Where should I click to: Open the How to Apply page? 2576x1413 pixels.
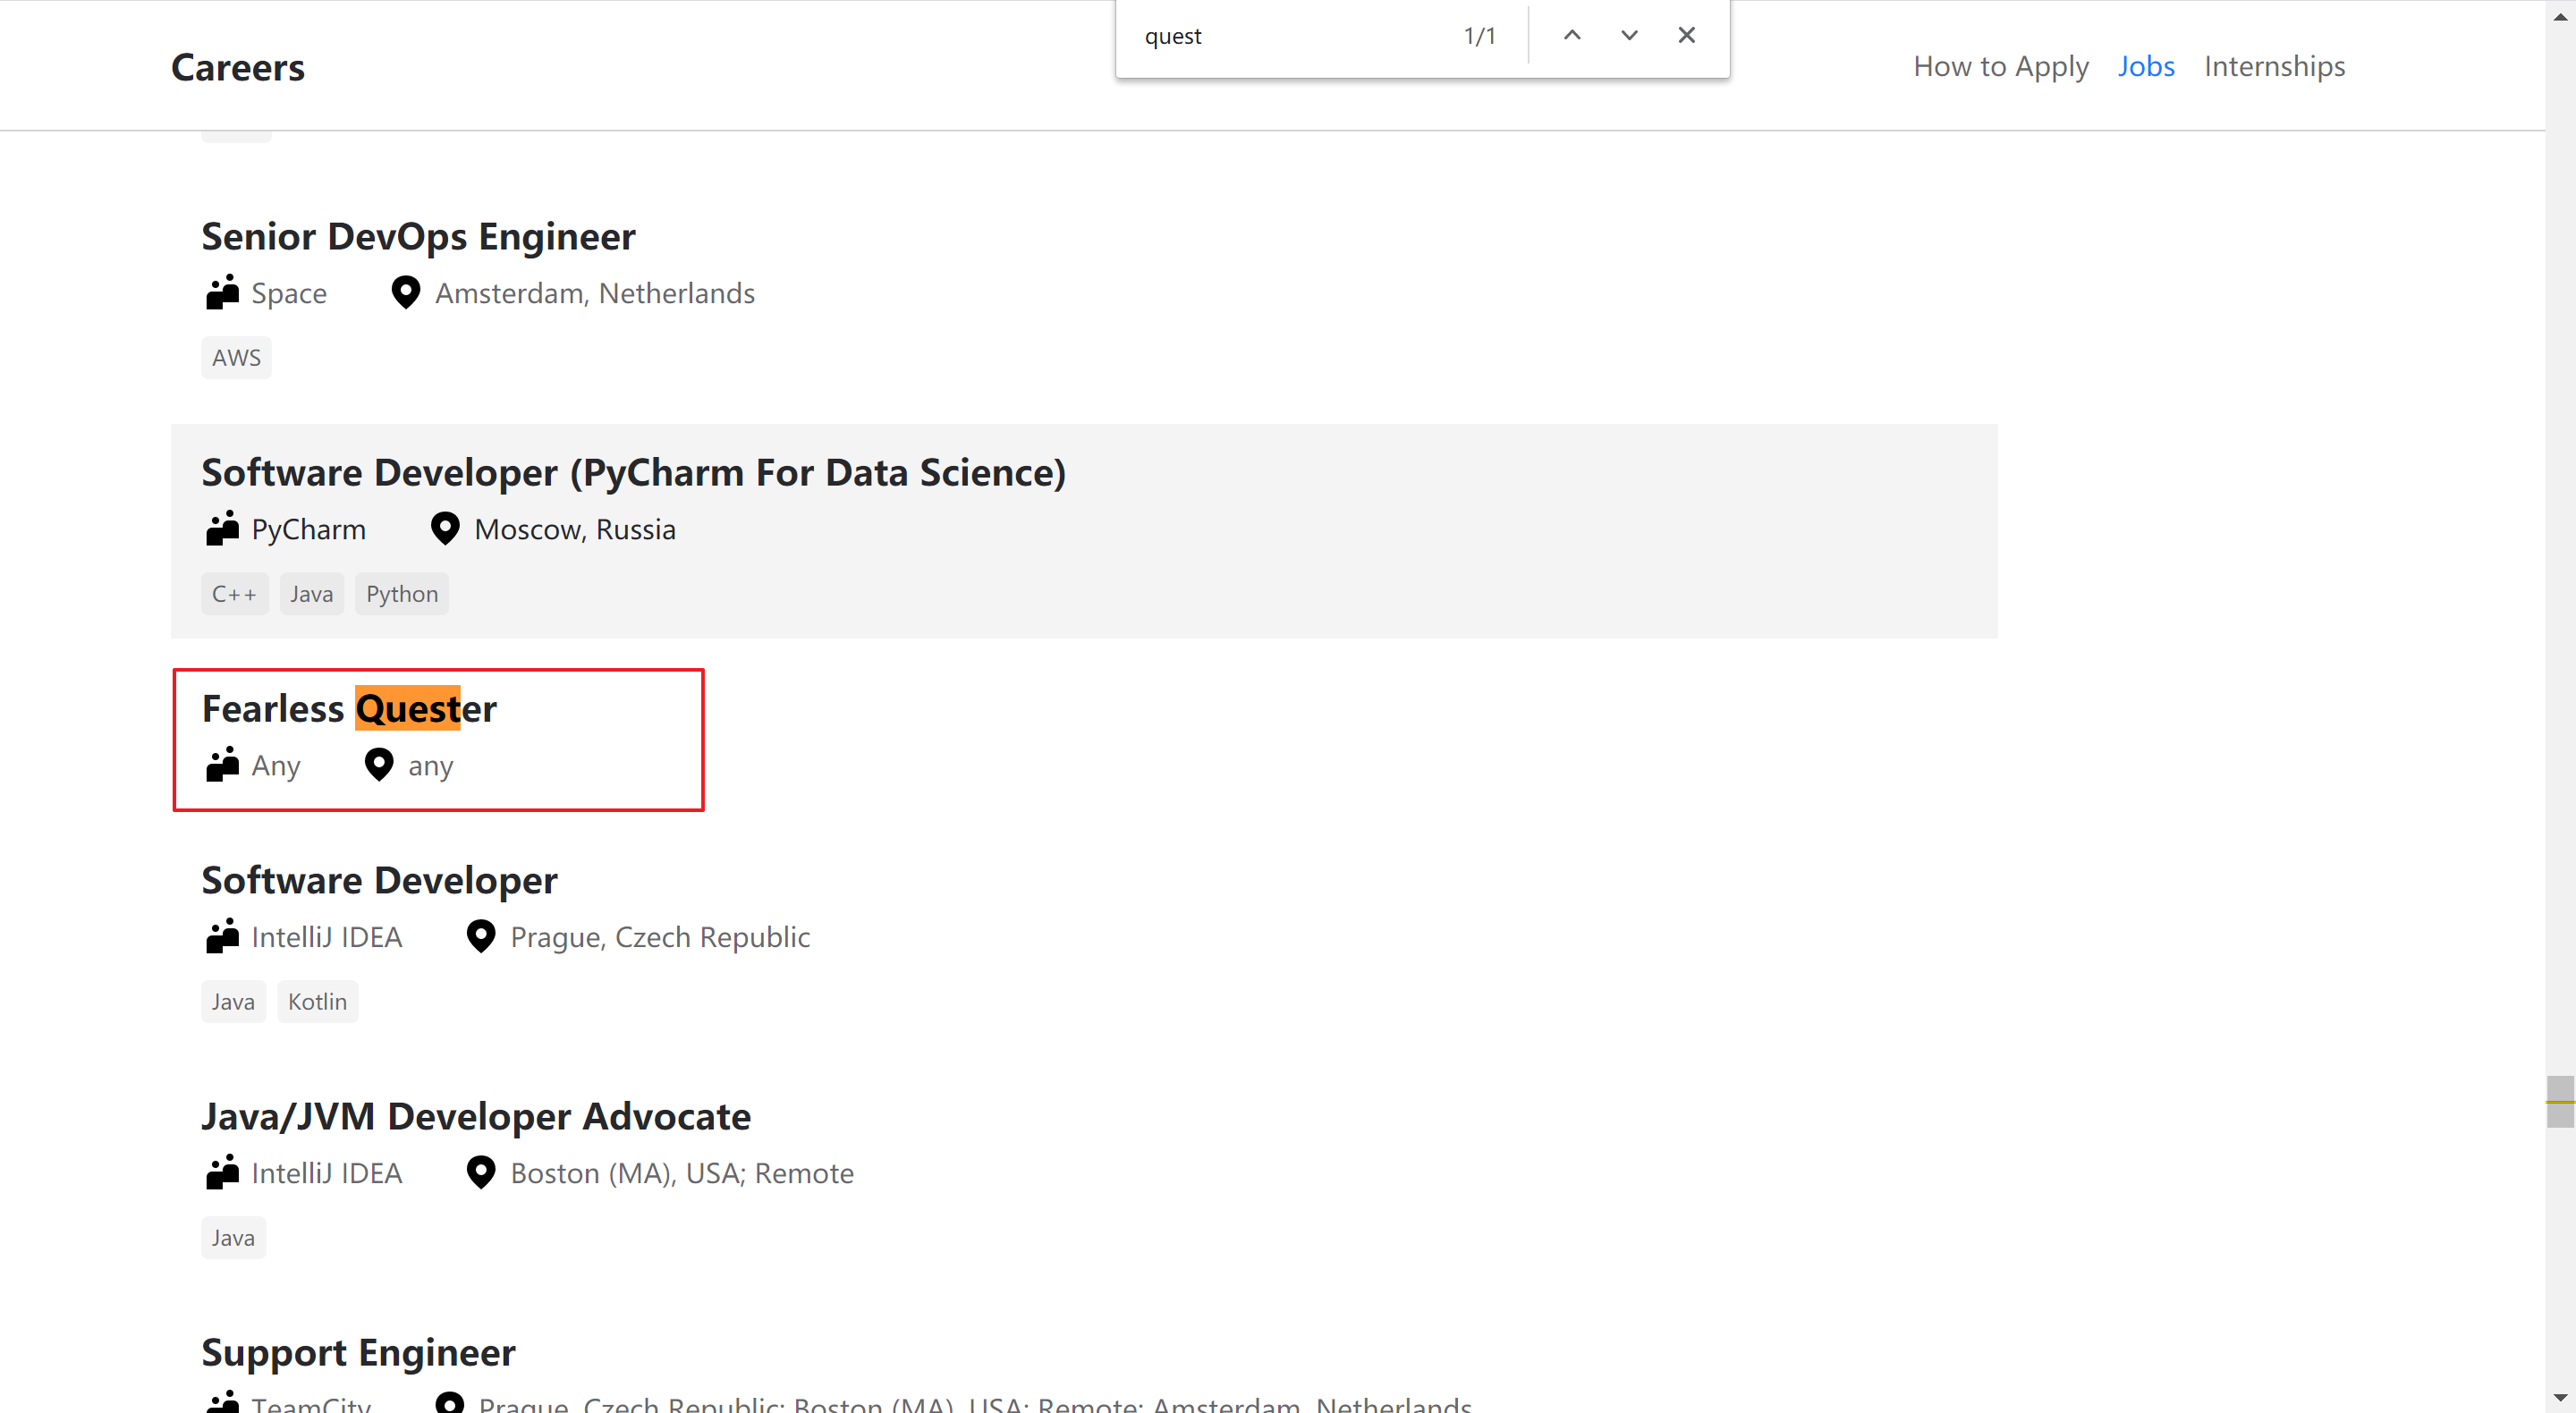point(2000,66)
